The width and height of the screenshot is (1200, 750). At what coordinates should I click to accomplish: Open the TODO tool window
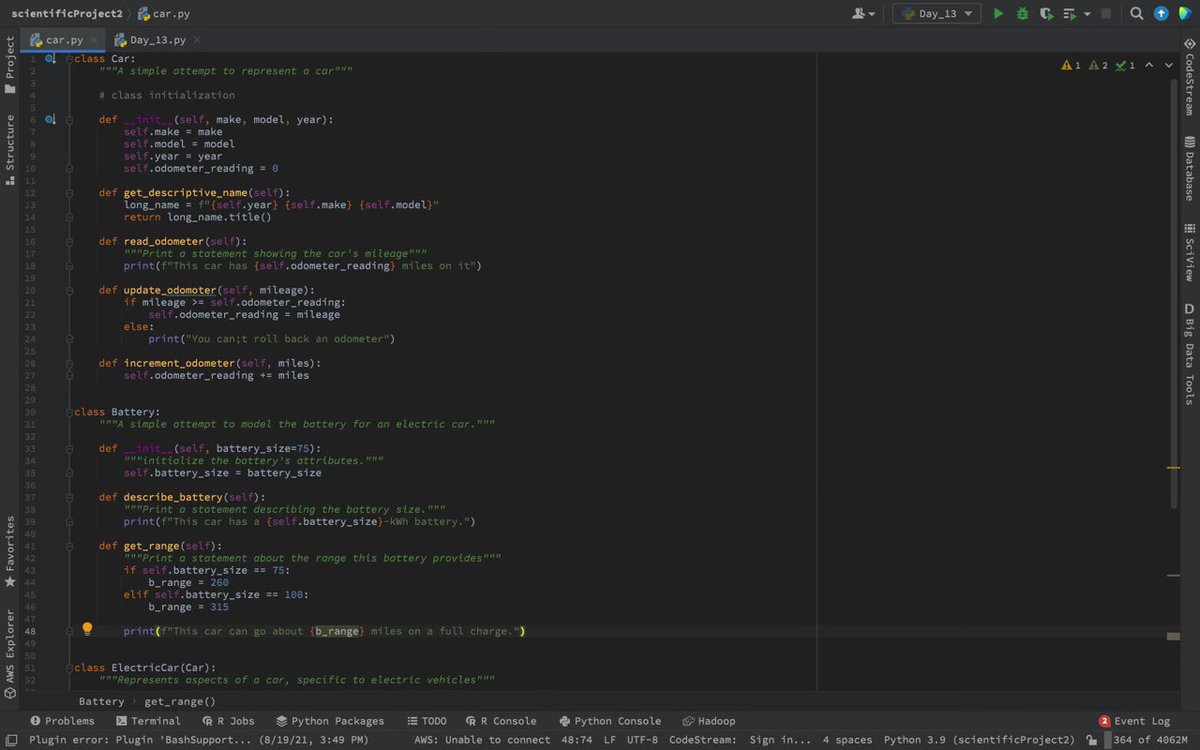pyautogui.click(x=427, y=721)
